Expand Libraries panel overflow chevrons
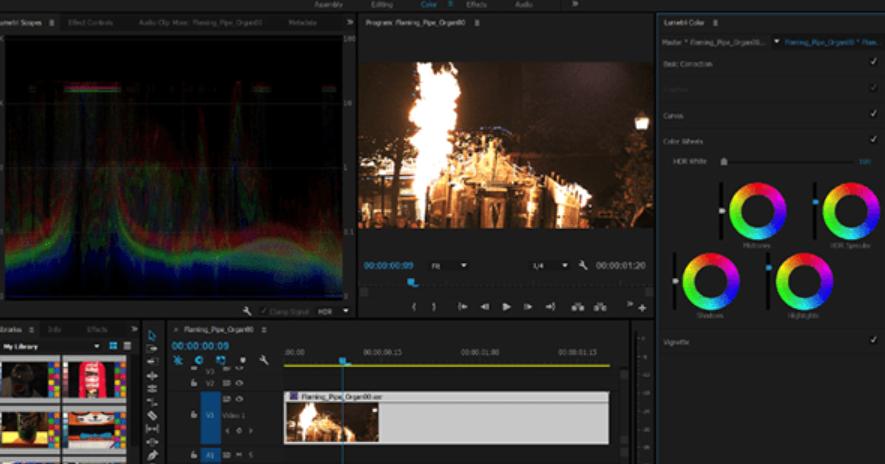 (134, 329)
